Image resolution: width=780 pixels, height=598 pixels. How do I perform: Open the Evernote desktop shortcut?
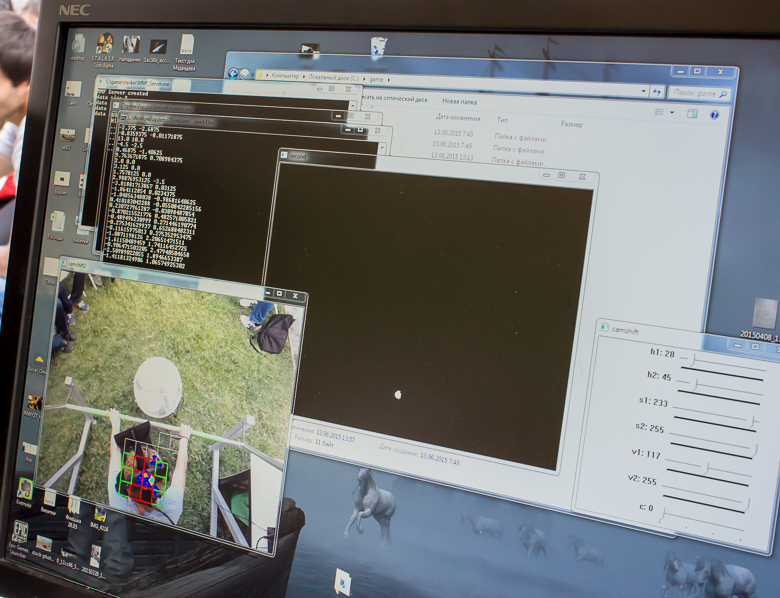[x=24, y=492]
